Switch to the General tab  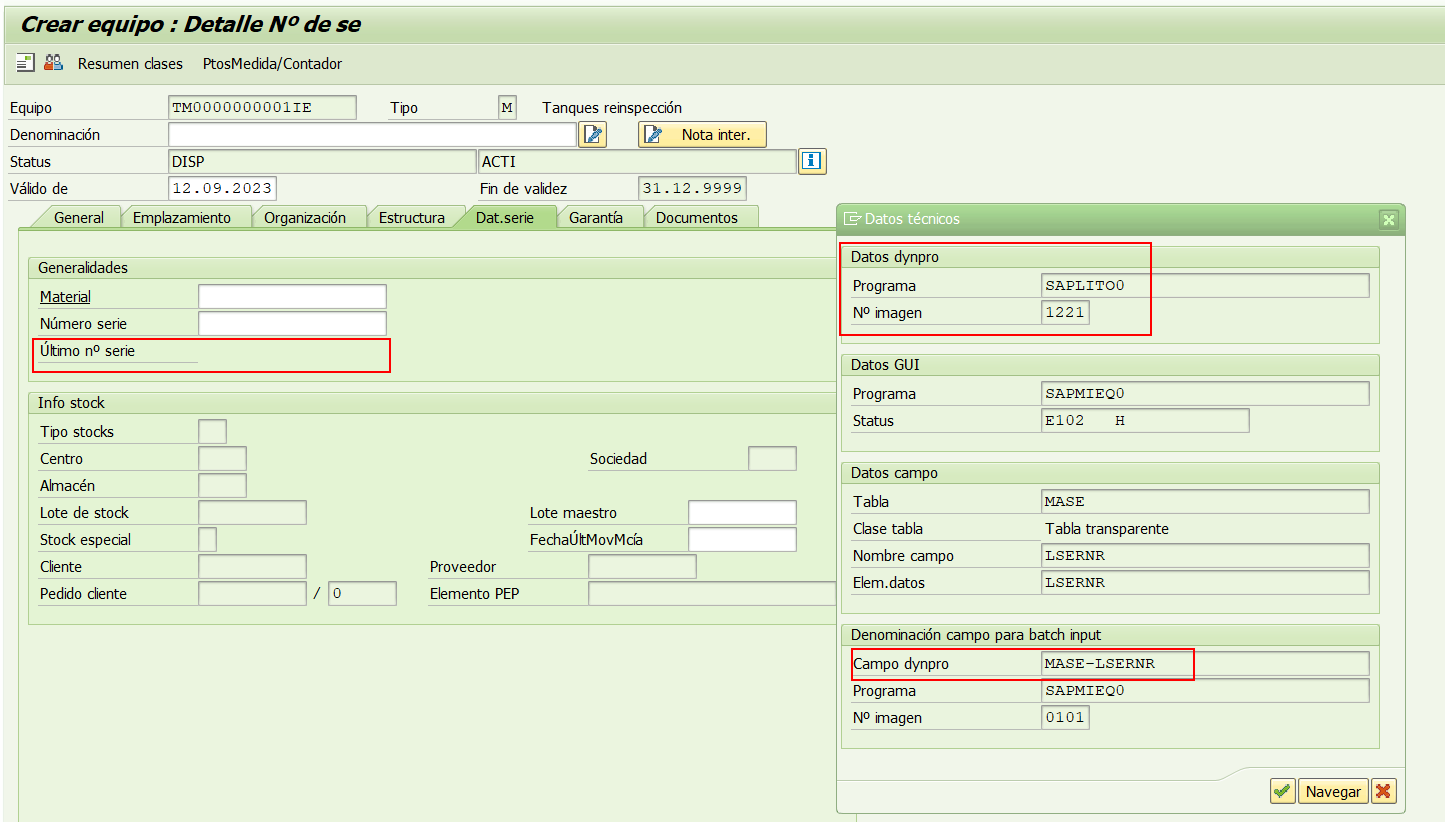click(x=78, y=218)
